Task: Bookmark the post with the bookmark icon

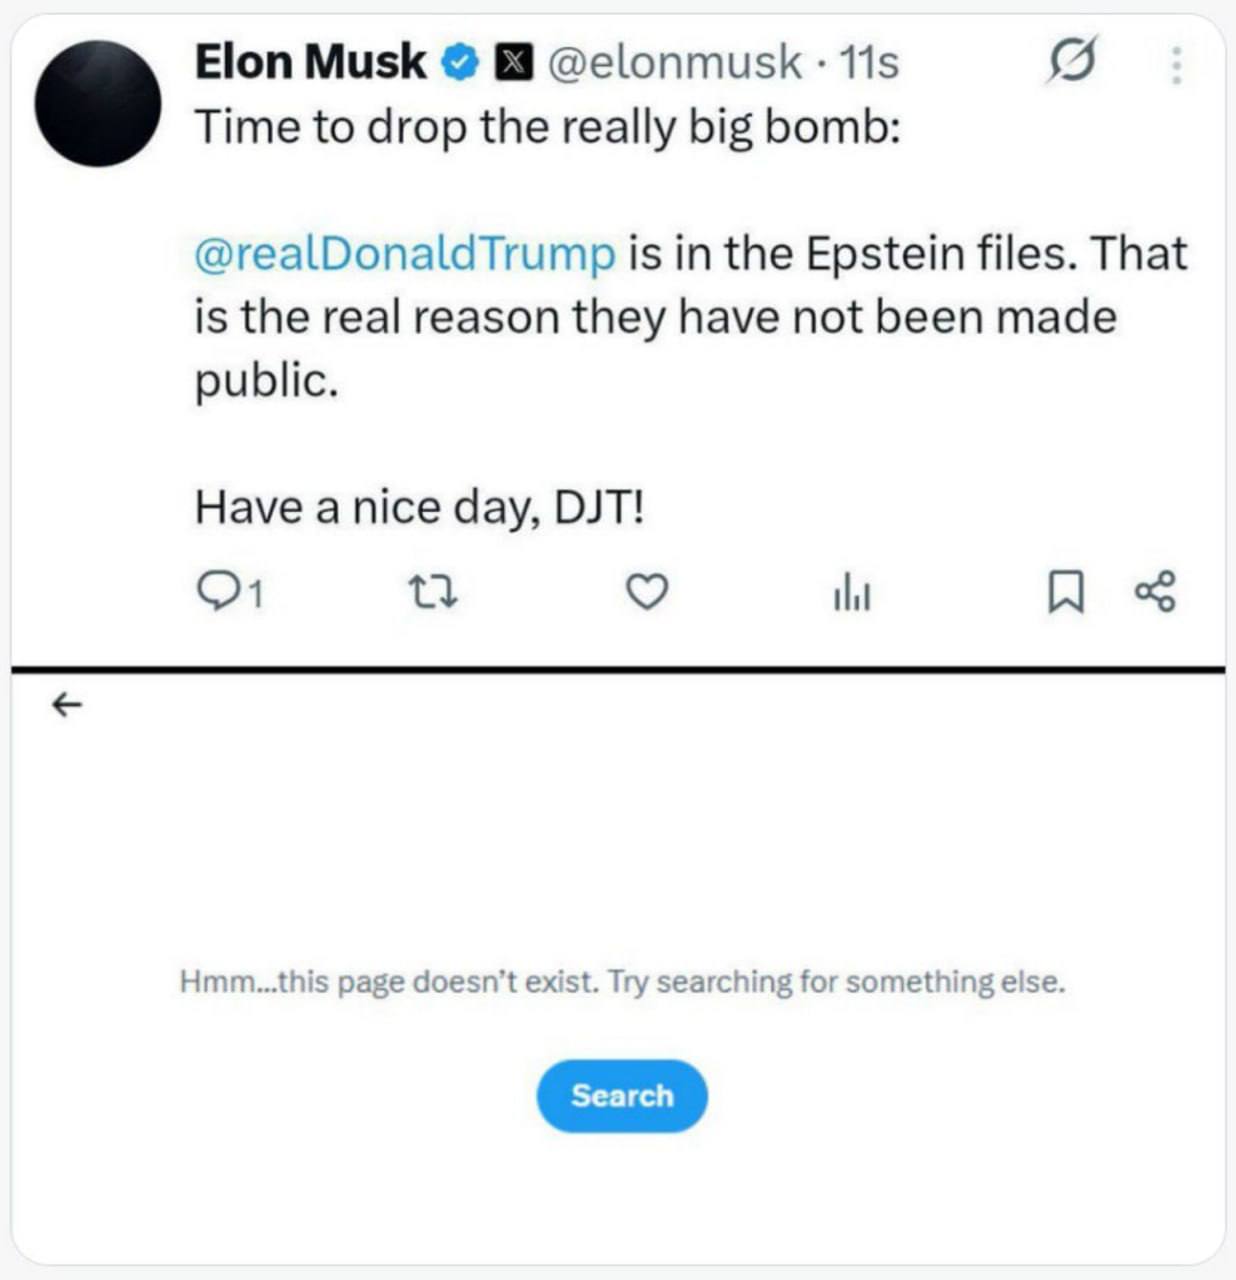Action: pyautogui.click(x=1065, y=592)
